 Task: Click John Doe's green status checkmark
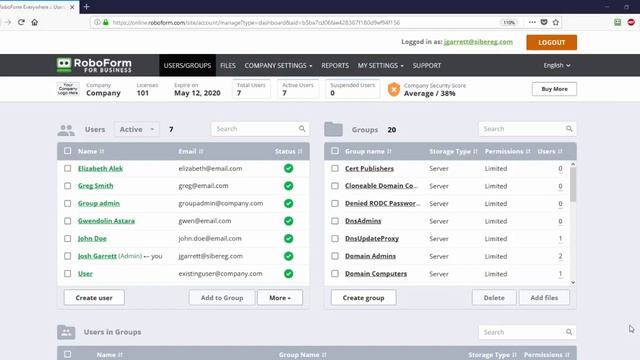(289, 238)
